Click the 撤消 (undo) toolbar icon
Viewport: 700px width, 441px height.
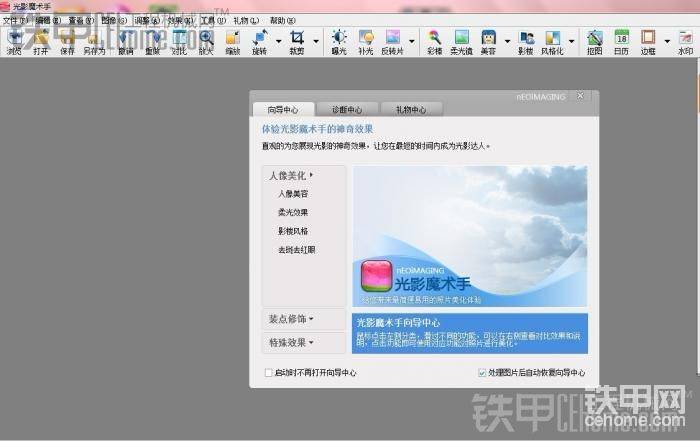click(125, 42)
